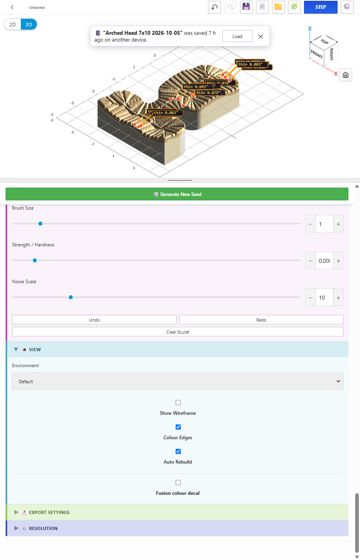The height and width of the screenshot is (560, 360).
Task: Increase Brush Size with plus button
Action: [x=338, y=224]
